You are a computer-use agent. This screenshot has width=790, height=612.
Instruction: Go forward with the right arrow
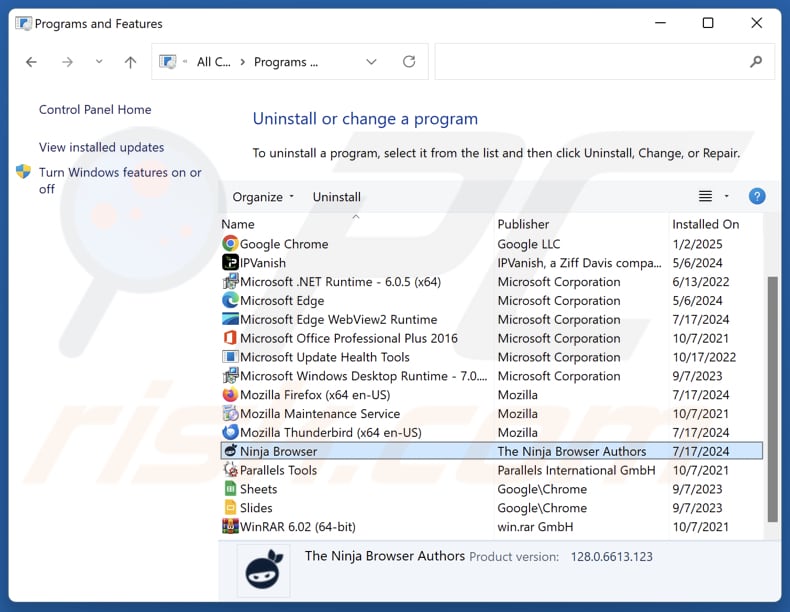[x=68, y=62]
